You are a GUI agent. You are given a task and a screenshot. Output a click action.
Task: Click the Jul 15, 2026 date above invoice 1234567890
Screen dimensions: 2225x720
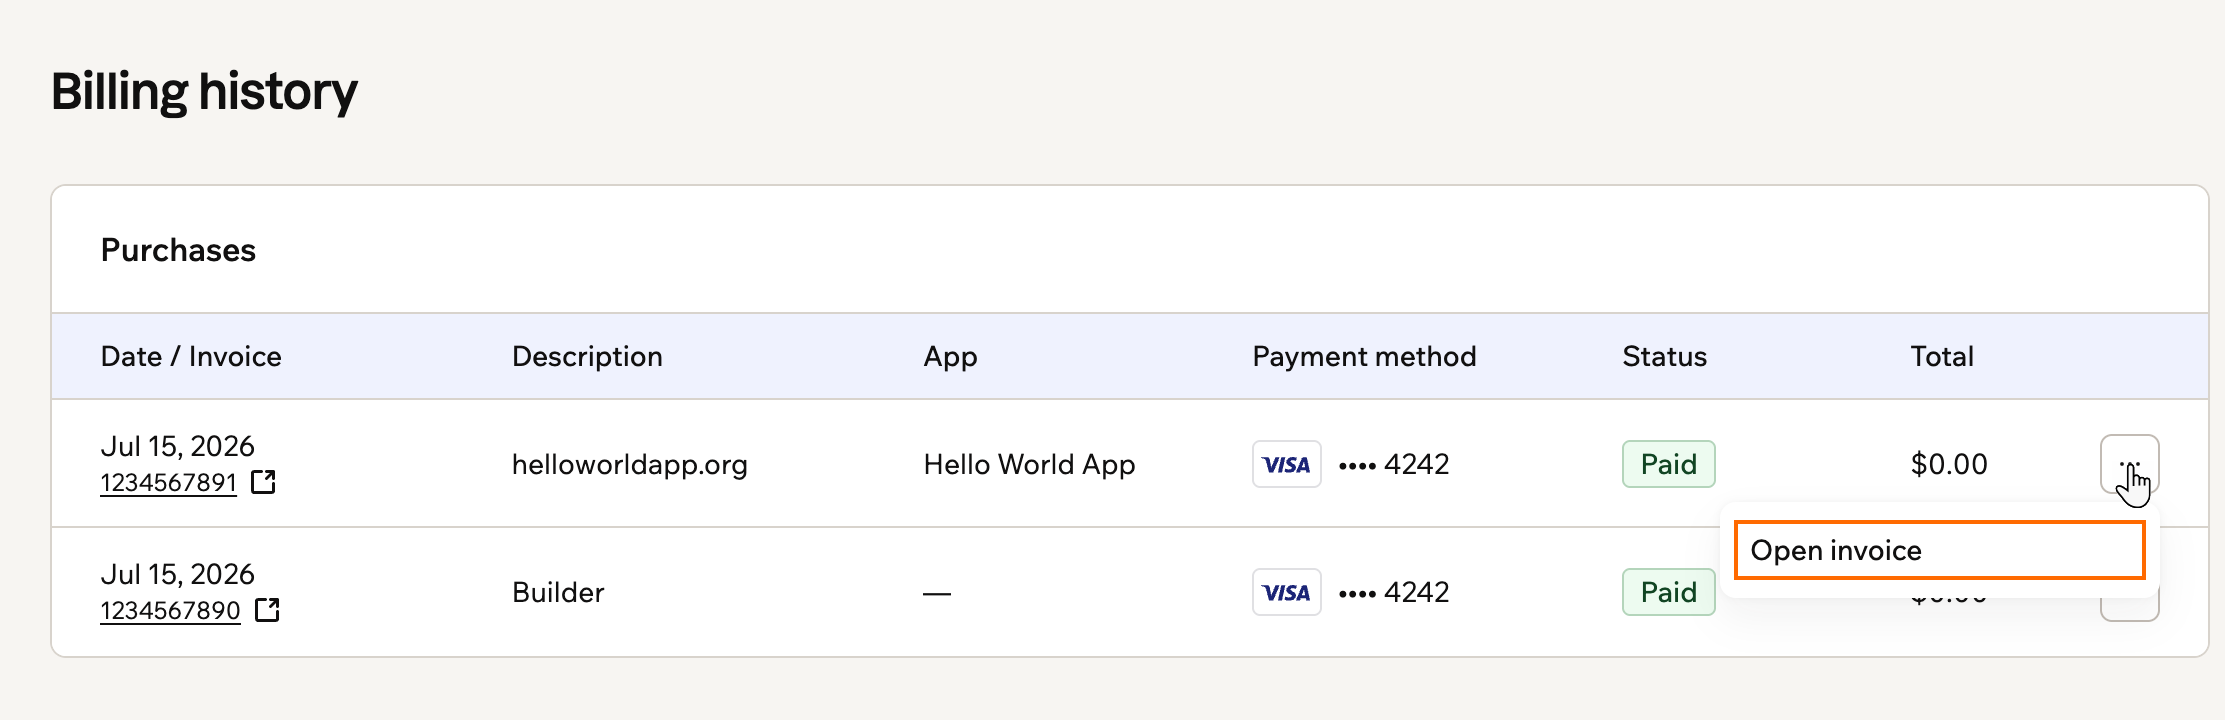[178, 574]
